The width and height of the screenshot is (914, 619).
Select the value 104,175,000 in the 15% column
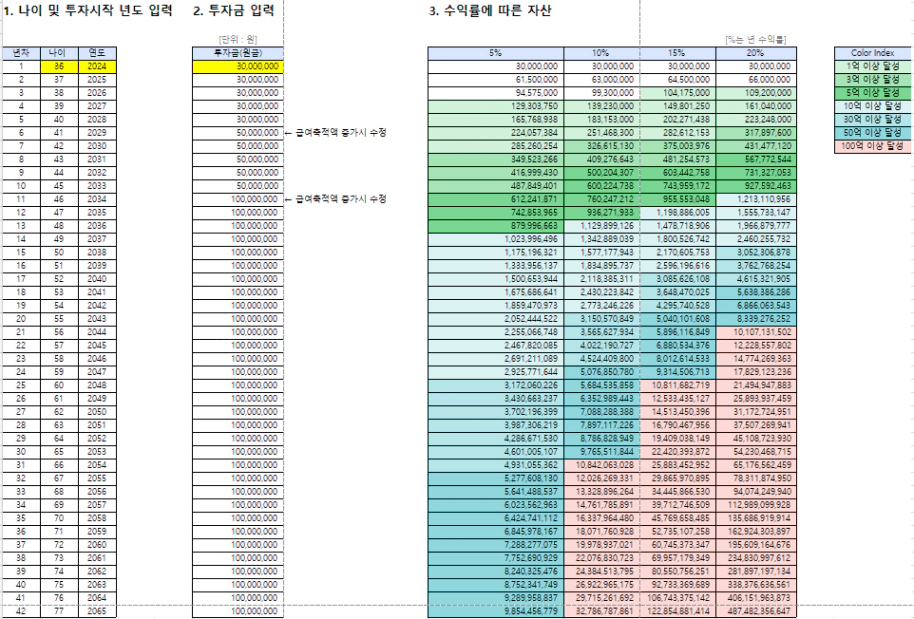click(677, 93)
